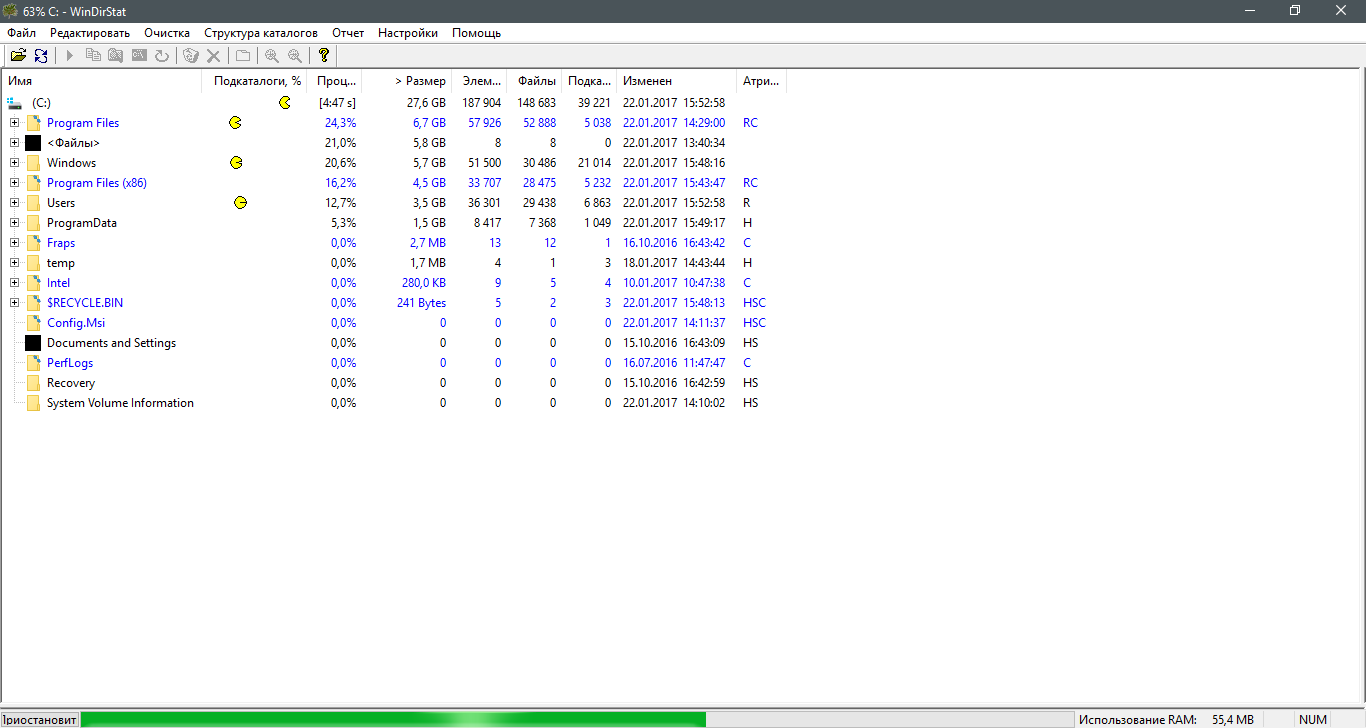
Task: Click the Zoom out magnifier icon
Action: click(294, 56)
